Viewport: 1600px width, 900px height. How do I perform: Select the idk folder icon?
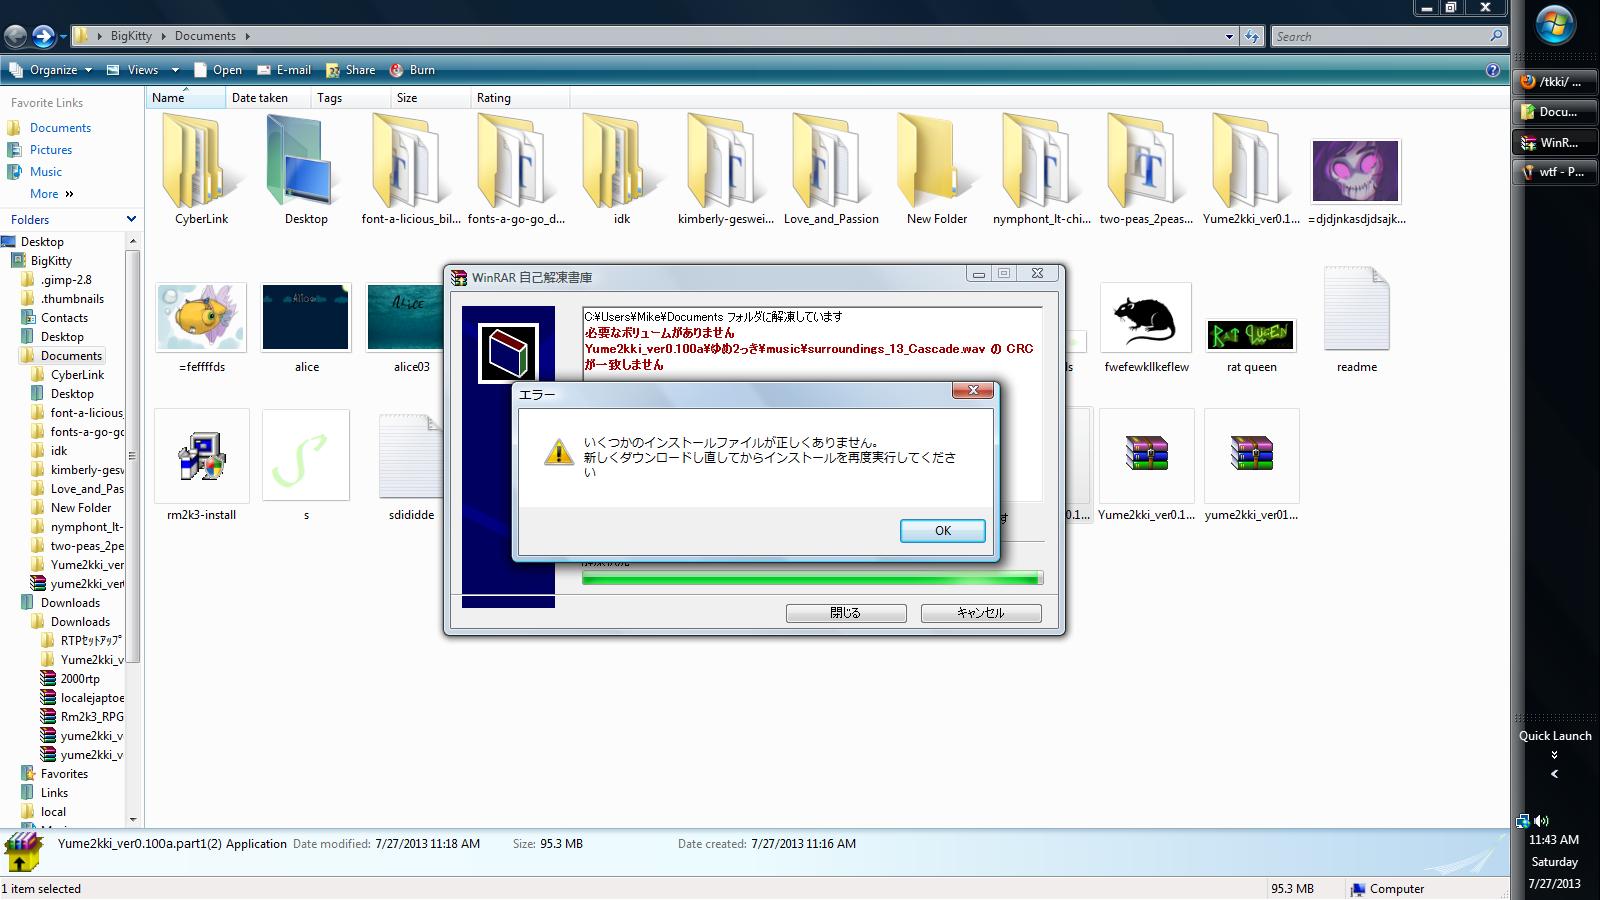pyautogui.click(x=621, y=159)
